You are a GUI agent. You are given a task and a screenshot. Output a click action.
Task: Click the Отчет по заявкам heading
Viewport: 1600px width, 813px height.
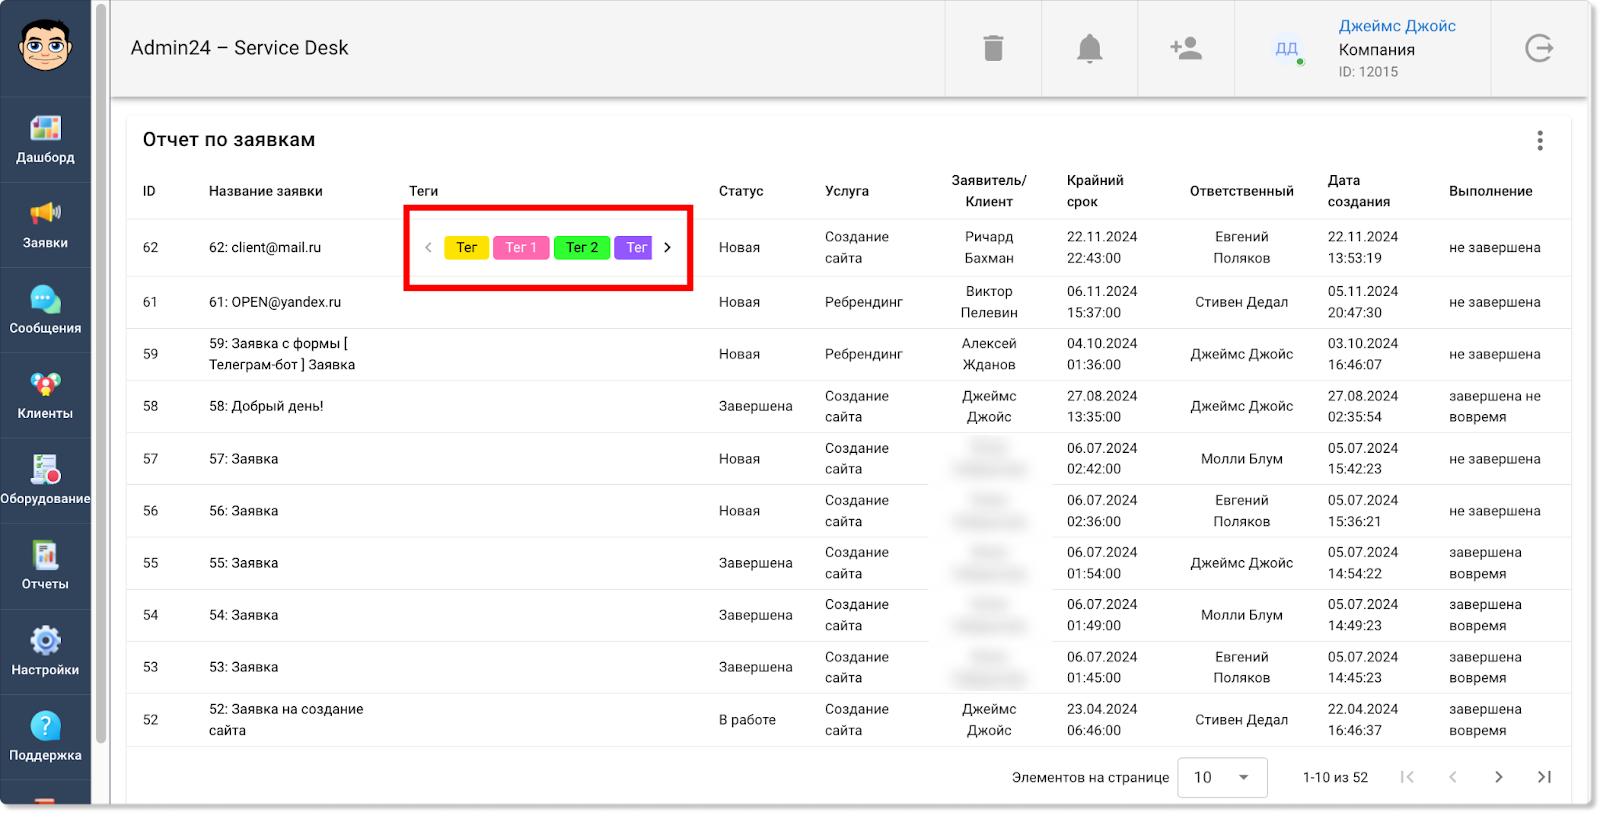(229, 140)
